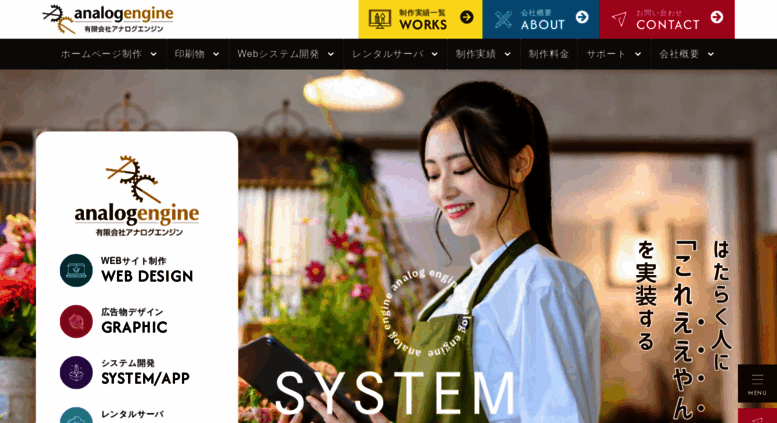Open the 会社概要 menu item
The image size is (777, 423).
pyautogui.click(x=679, y=54)
